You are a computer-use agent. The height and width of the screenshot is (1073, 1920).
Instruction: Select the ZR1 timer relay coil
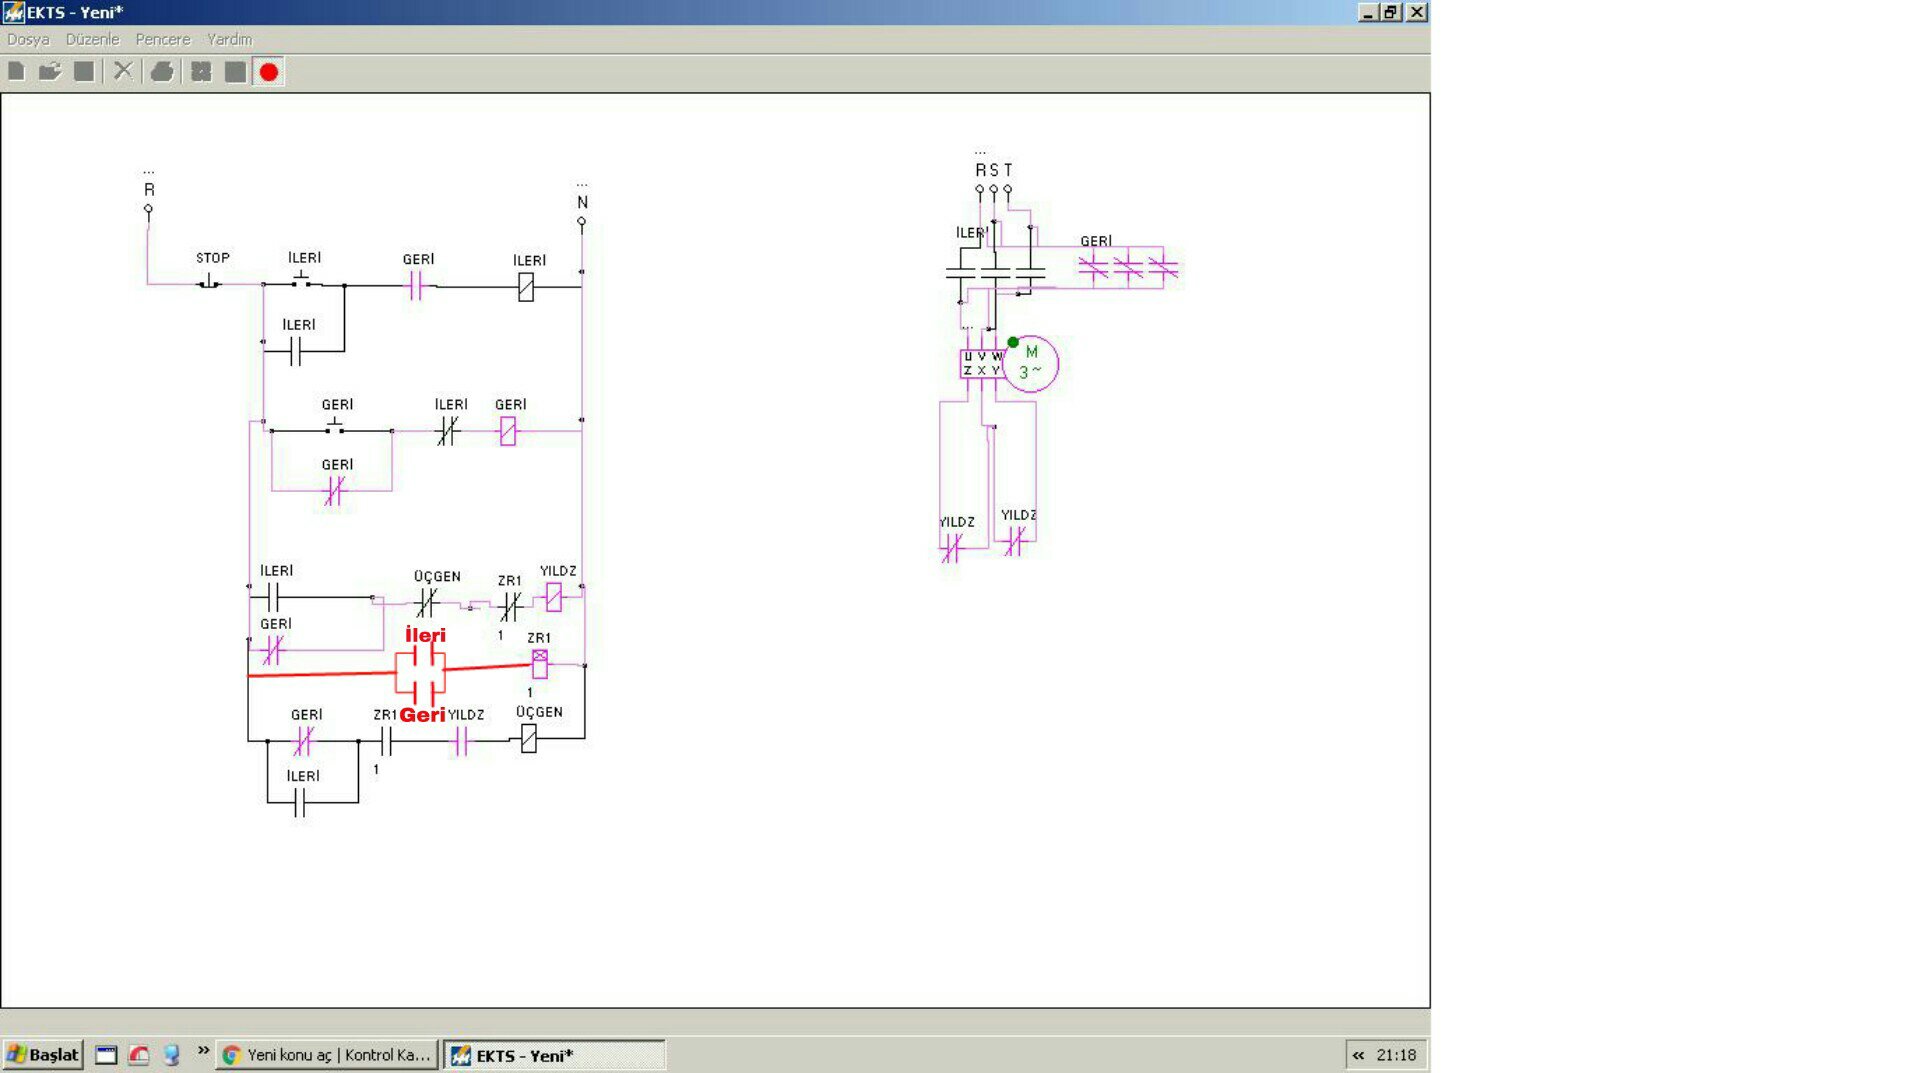(x=540, y=663)
